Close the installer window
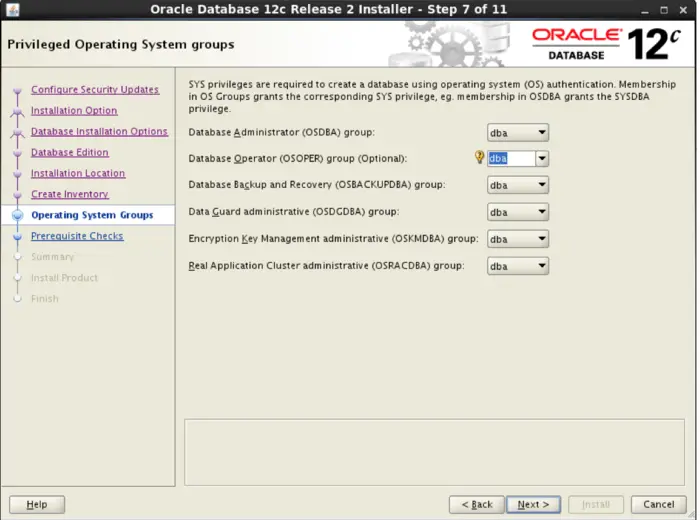Viewport: 700px width, 520px height. click(x=683, y=10)
